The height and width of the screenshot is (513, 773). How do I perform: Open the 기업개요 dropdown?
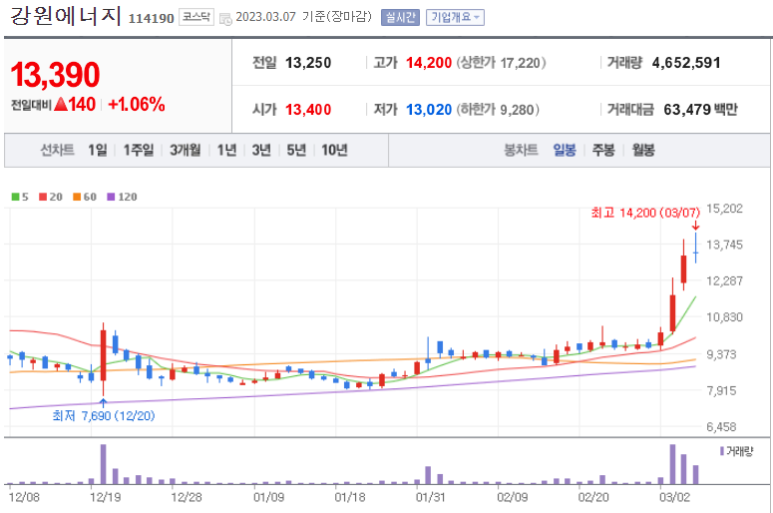click(455, 18)
